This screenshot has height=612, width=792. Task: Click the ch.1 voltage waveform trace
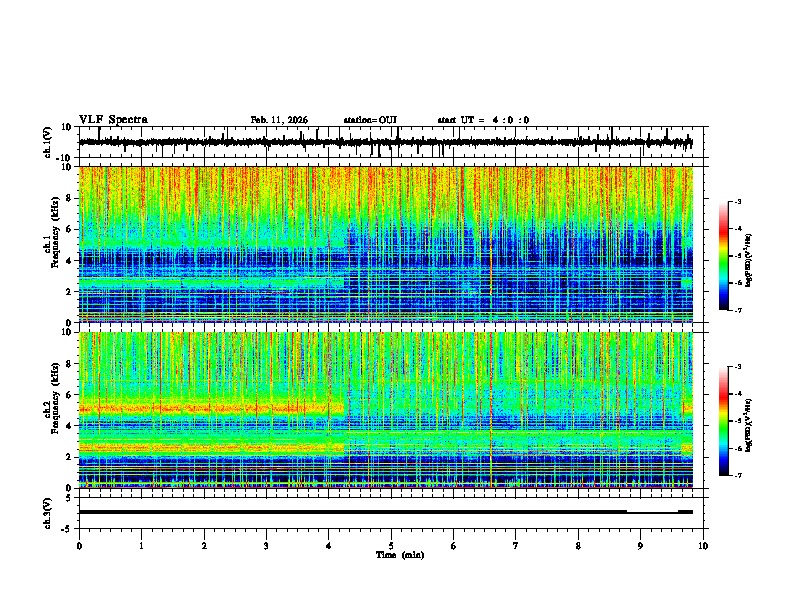click(385, 142)
